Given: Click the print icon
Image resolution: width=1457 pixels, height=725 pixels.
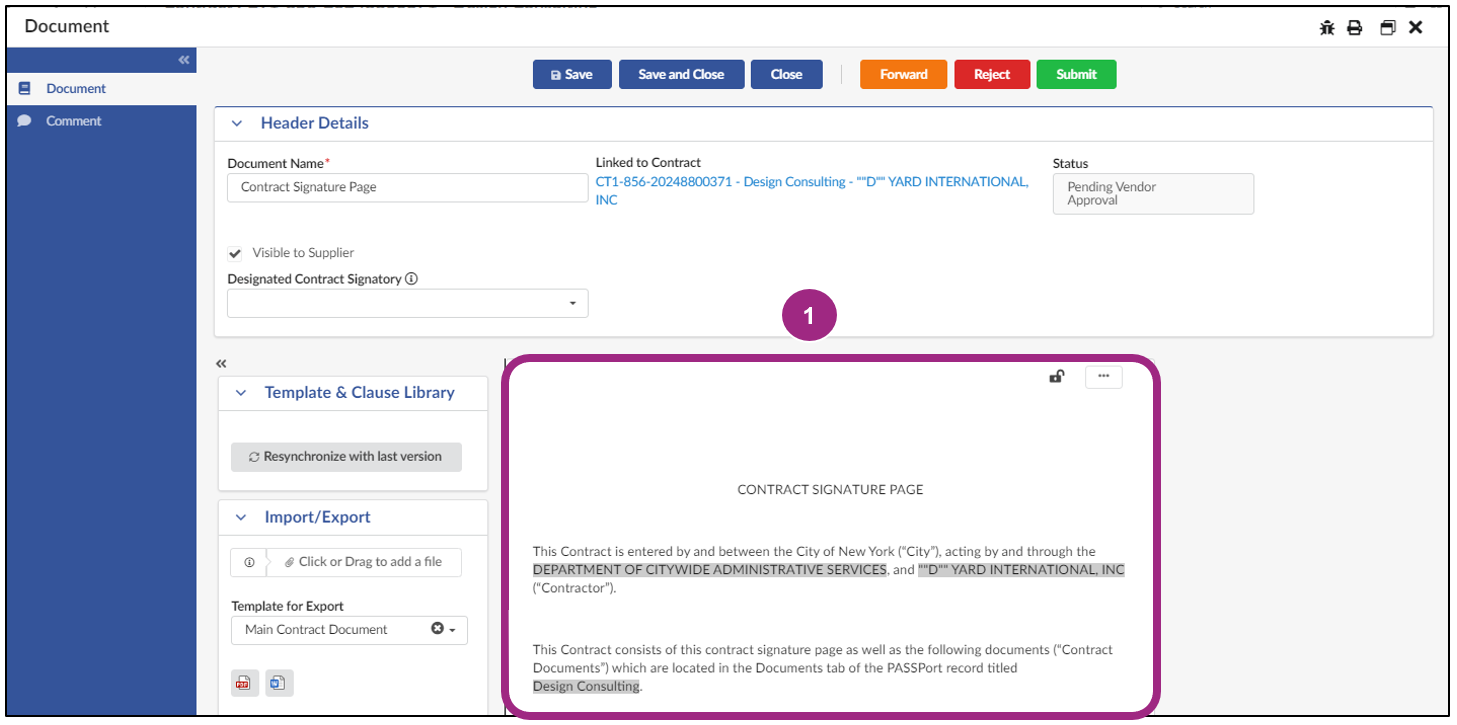Looking at the screenshot, I should click(1355, 28).
